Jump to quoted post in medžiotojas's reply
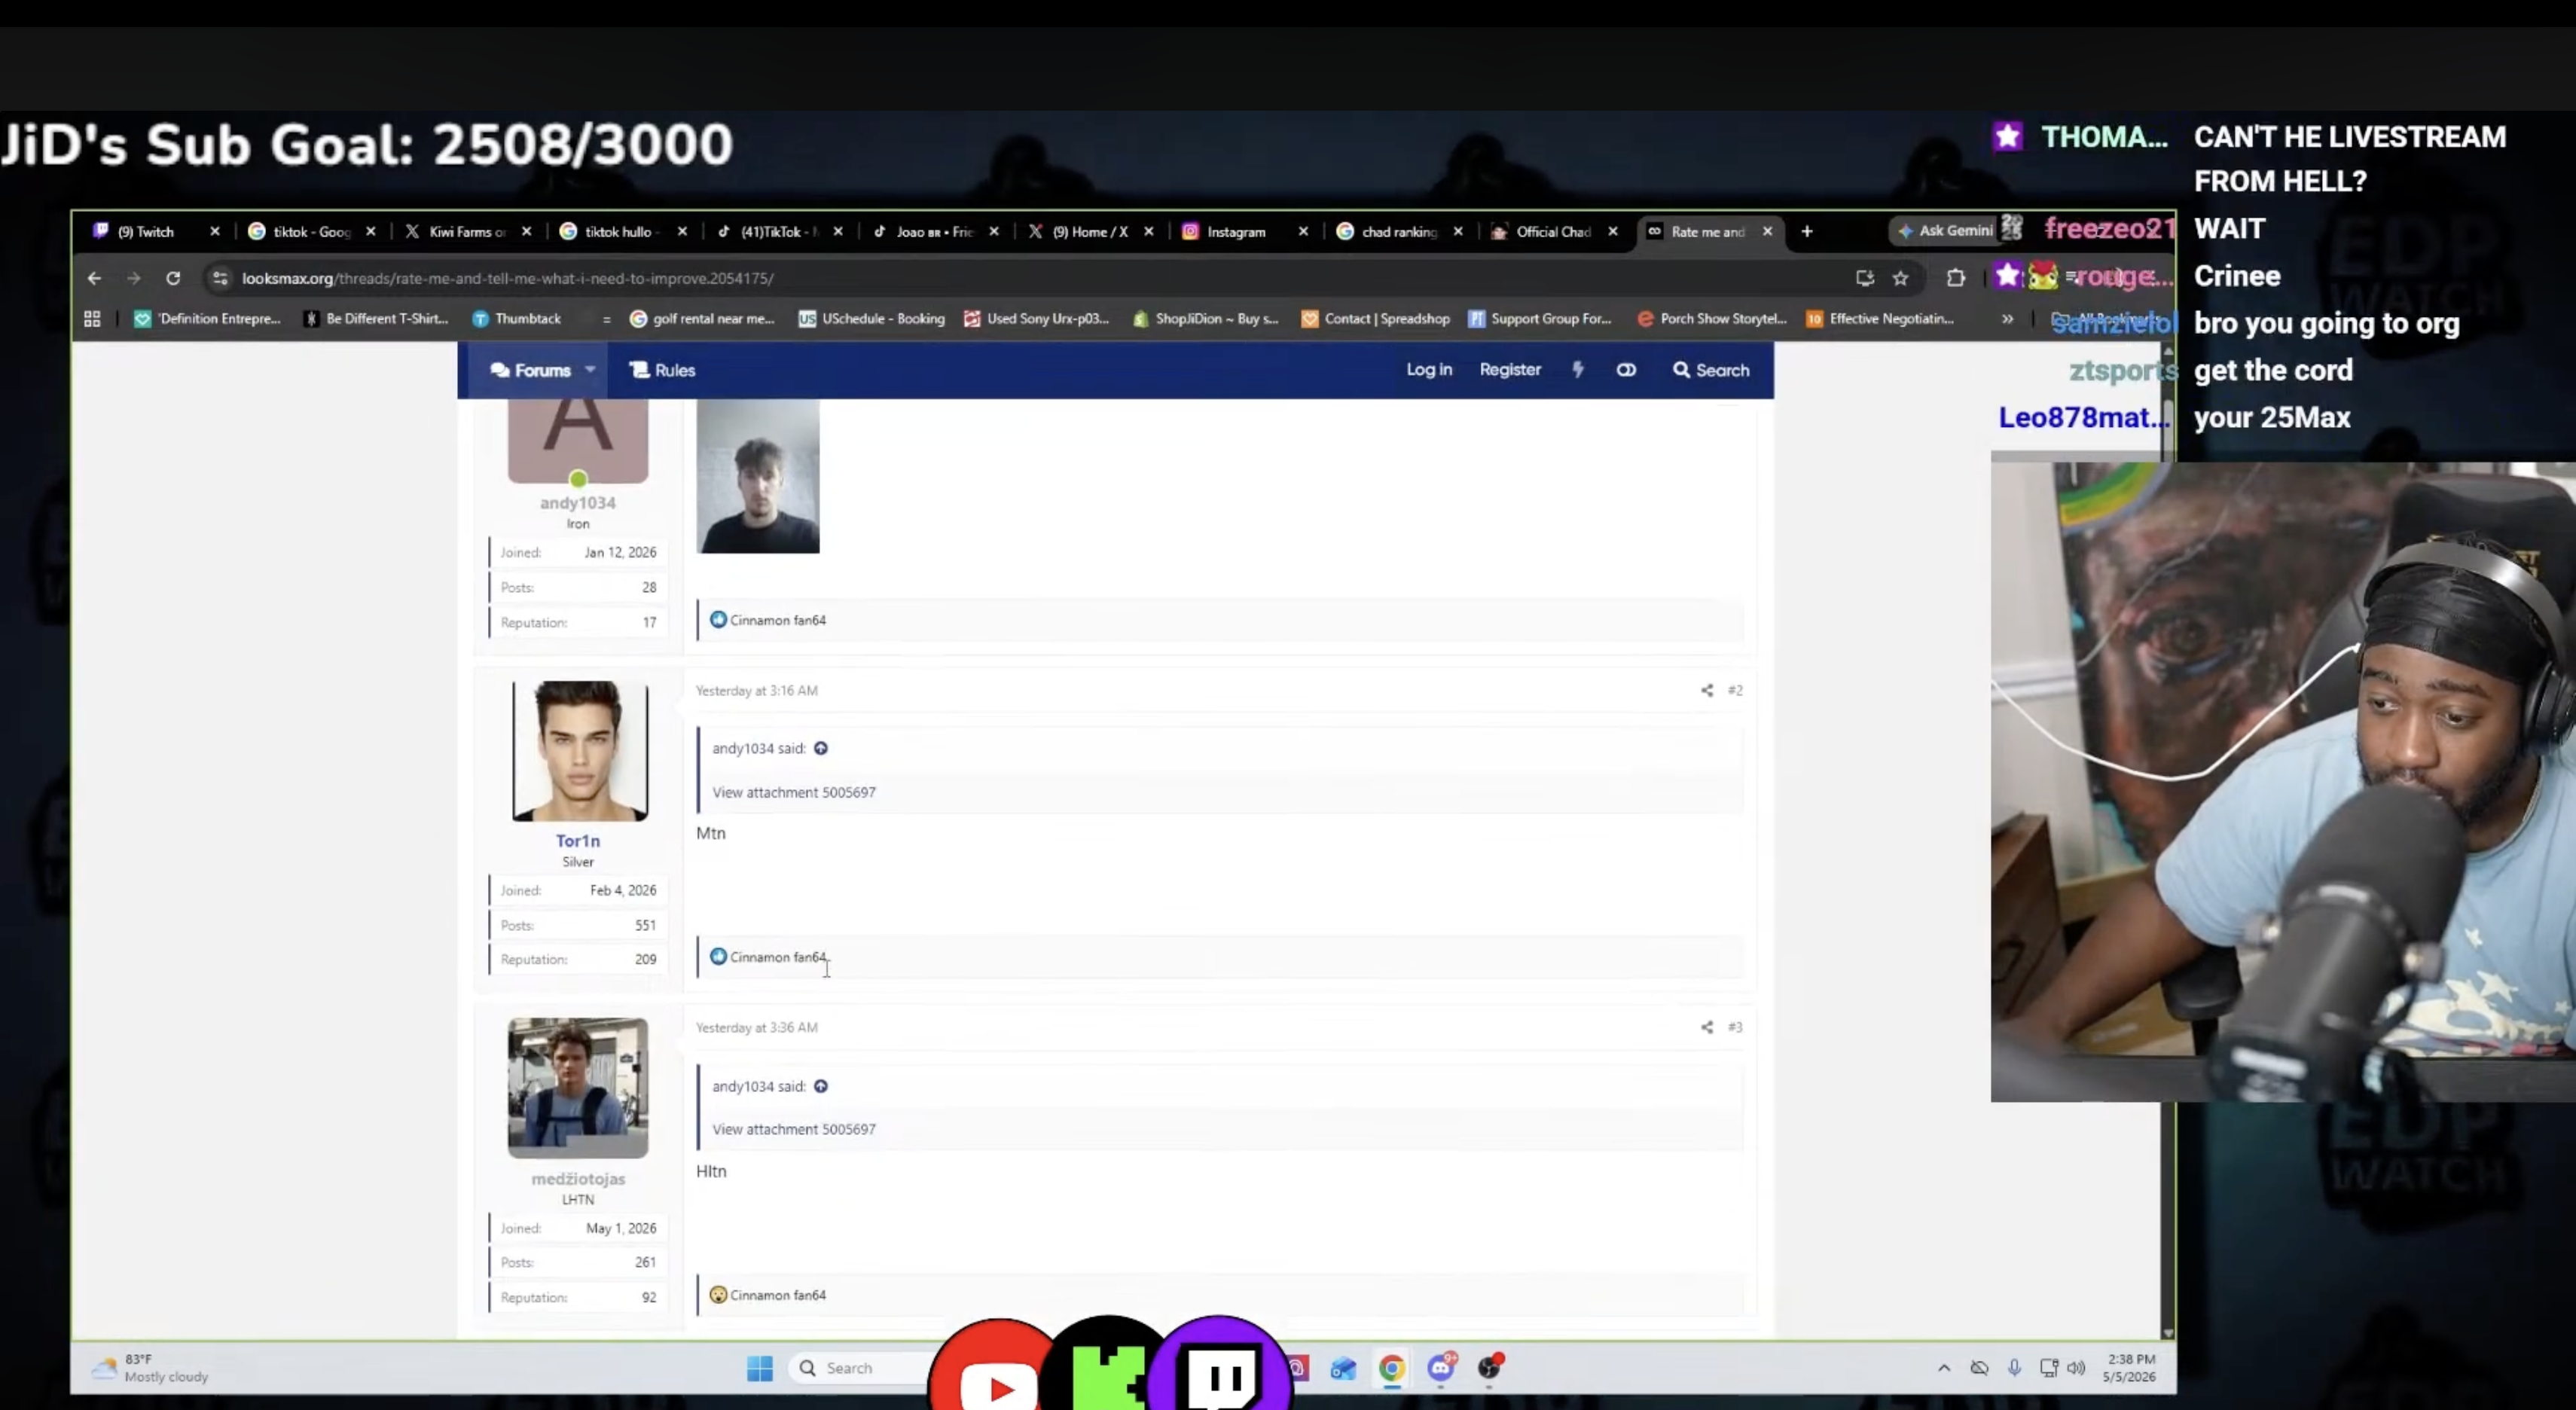This screenshot has height=1410, width=2576. 821,1086
